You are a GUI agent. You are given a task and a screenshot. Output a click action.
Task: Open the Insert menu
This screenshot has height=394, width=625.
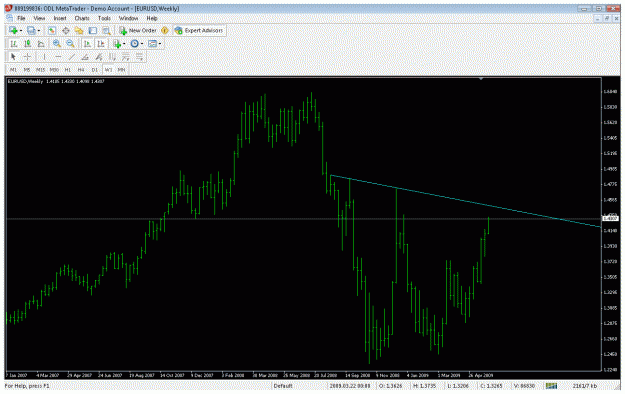(60, 18)
